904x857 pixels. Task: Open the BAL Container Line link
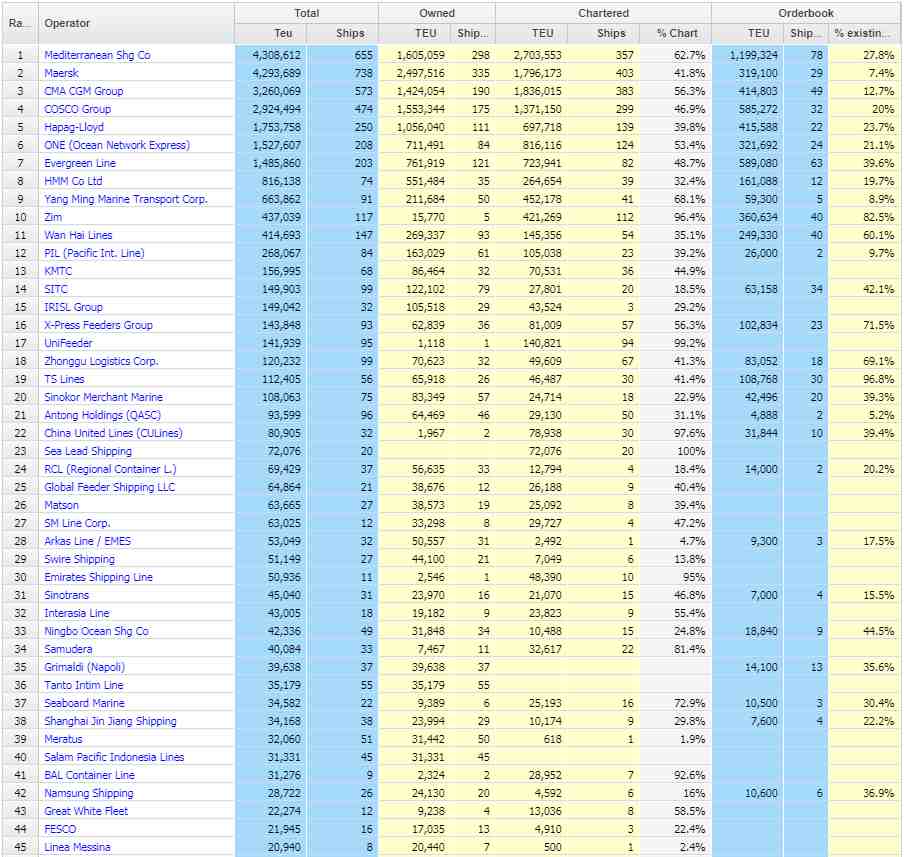89,775
